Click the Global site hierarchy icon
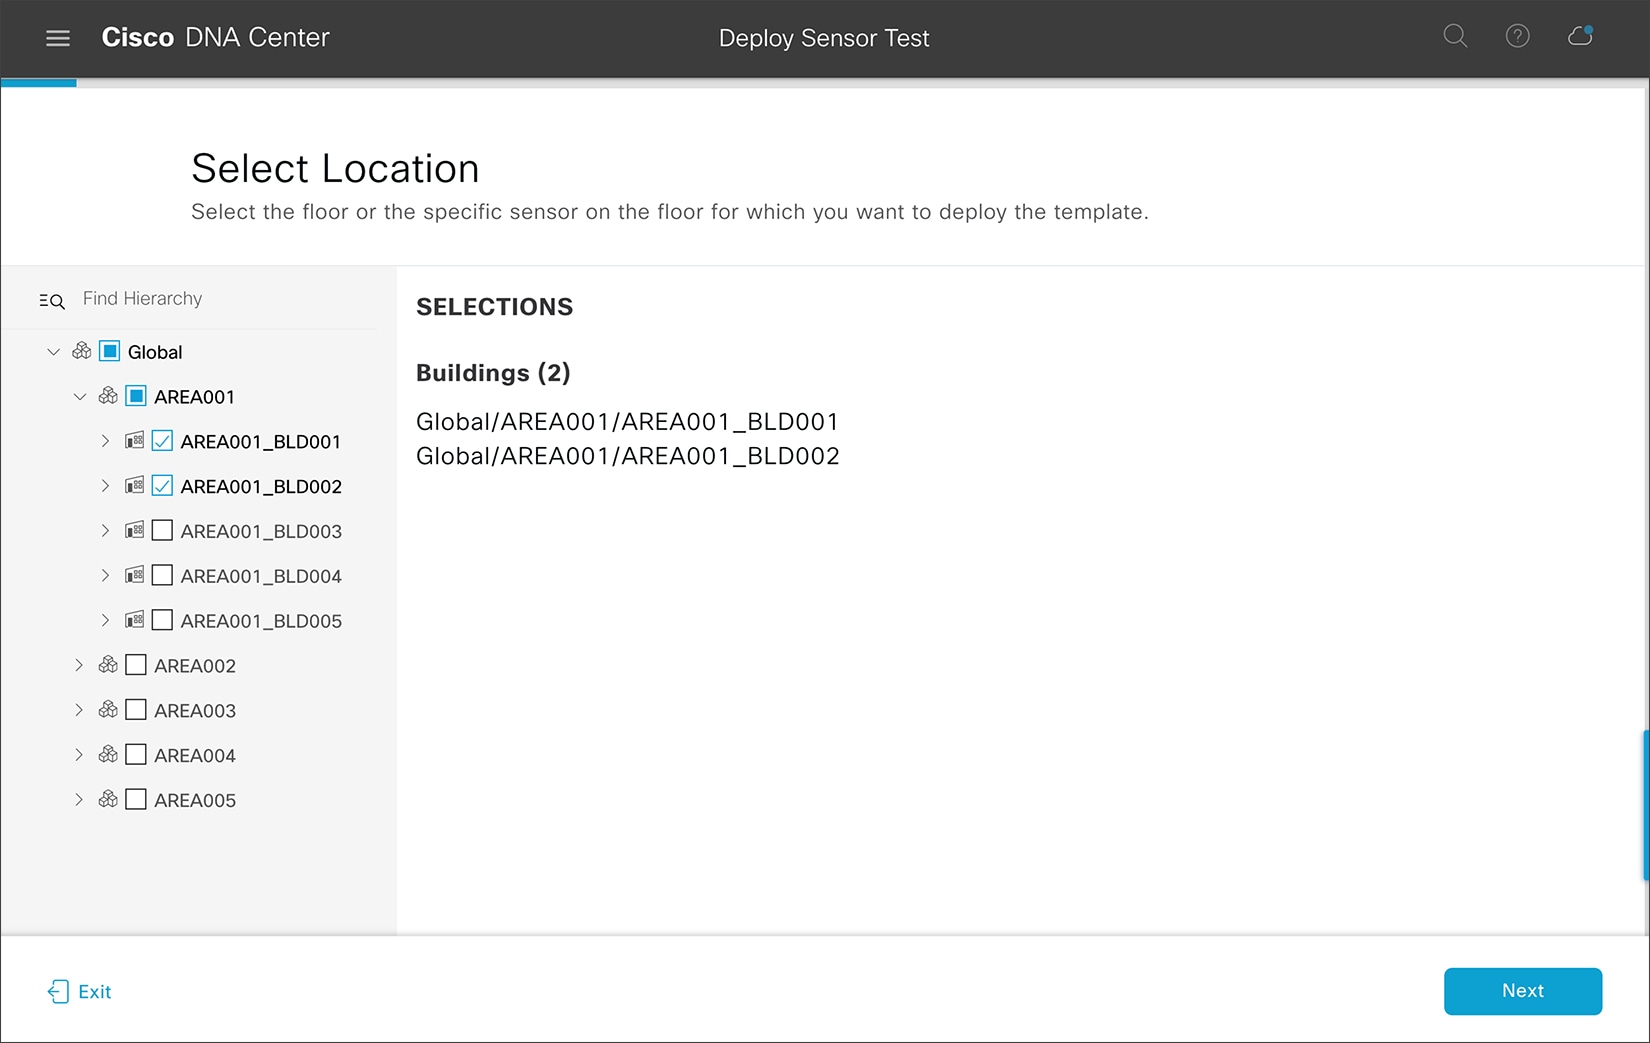The image size is (1650, 1043). (82, 351)
